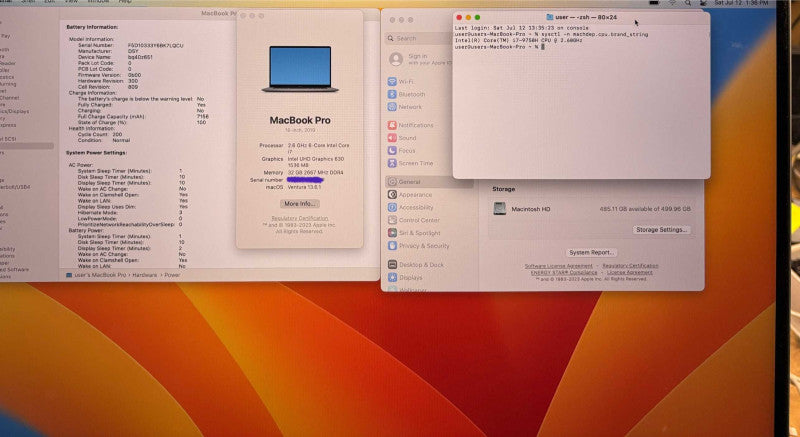Click the highlighted row in the System Information sidebar
Screen dimensions: 800x437
click(x=27, y=146)
